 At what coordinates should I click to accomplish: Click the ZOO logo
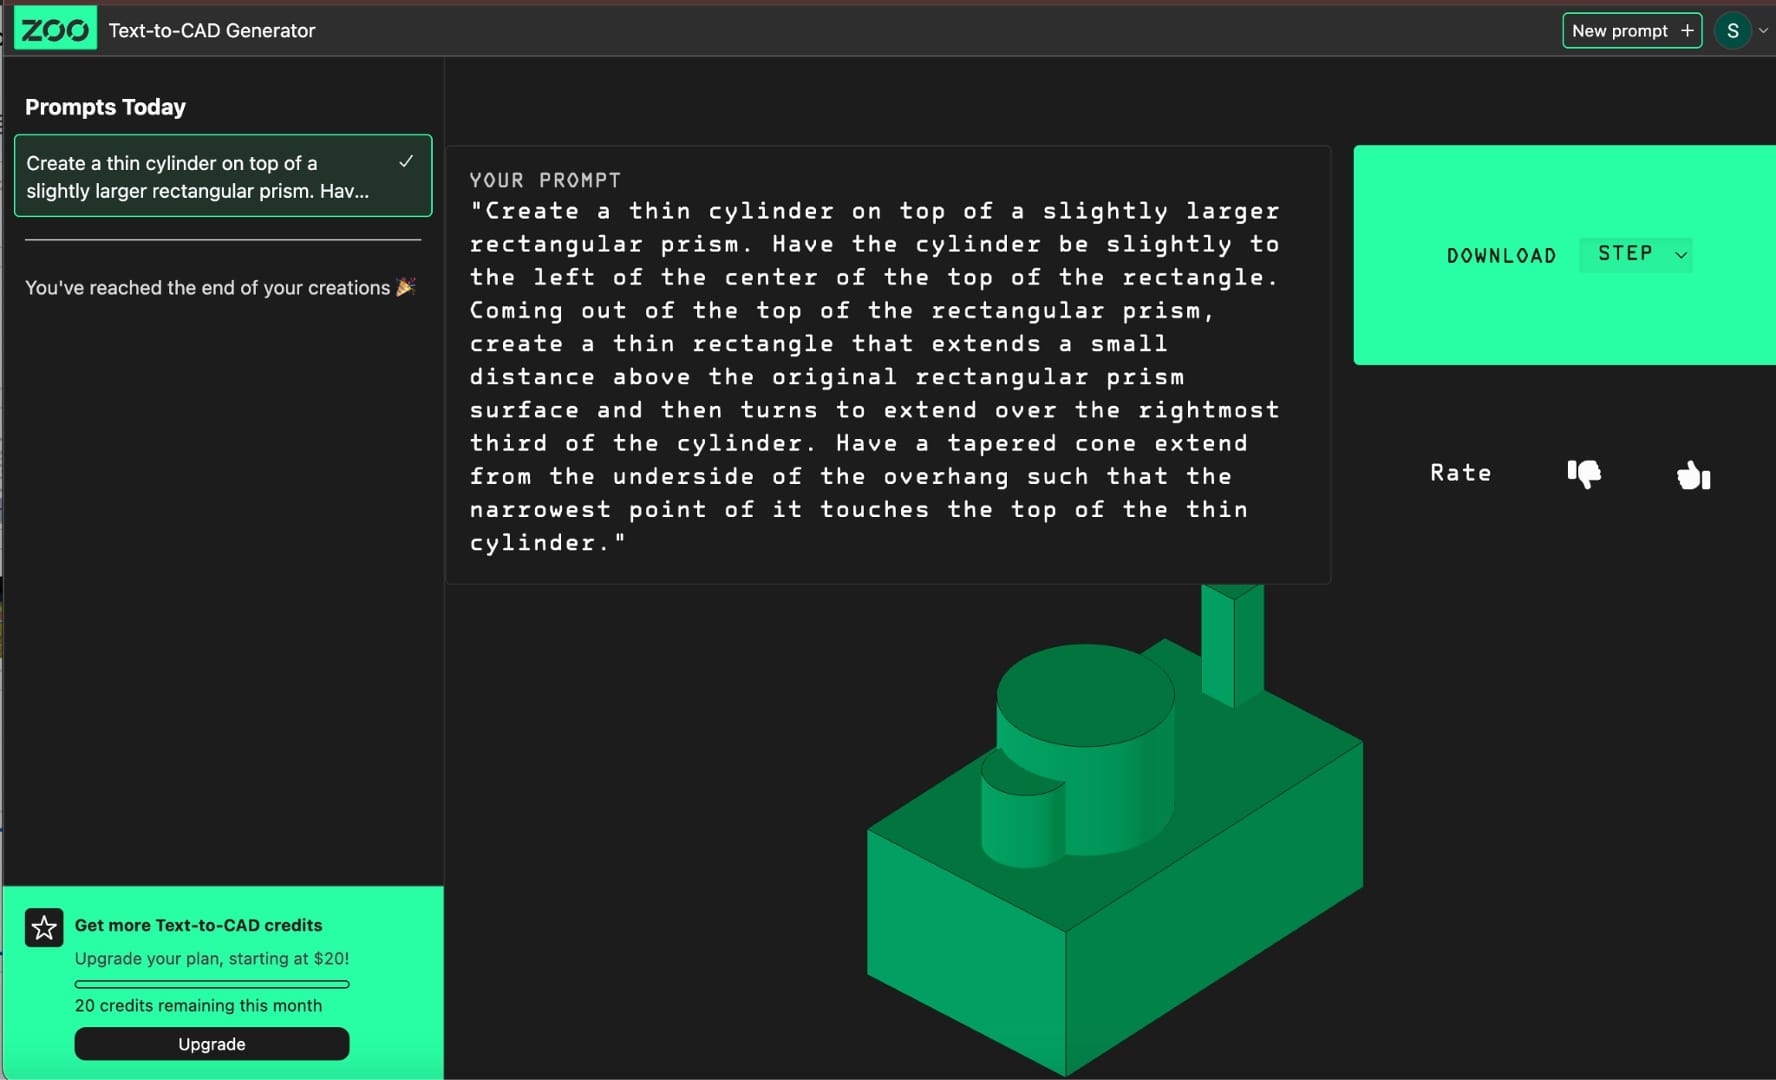55,30
